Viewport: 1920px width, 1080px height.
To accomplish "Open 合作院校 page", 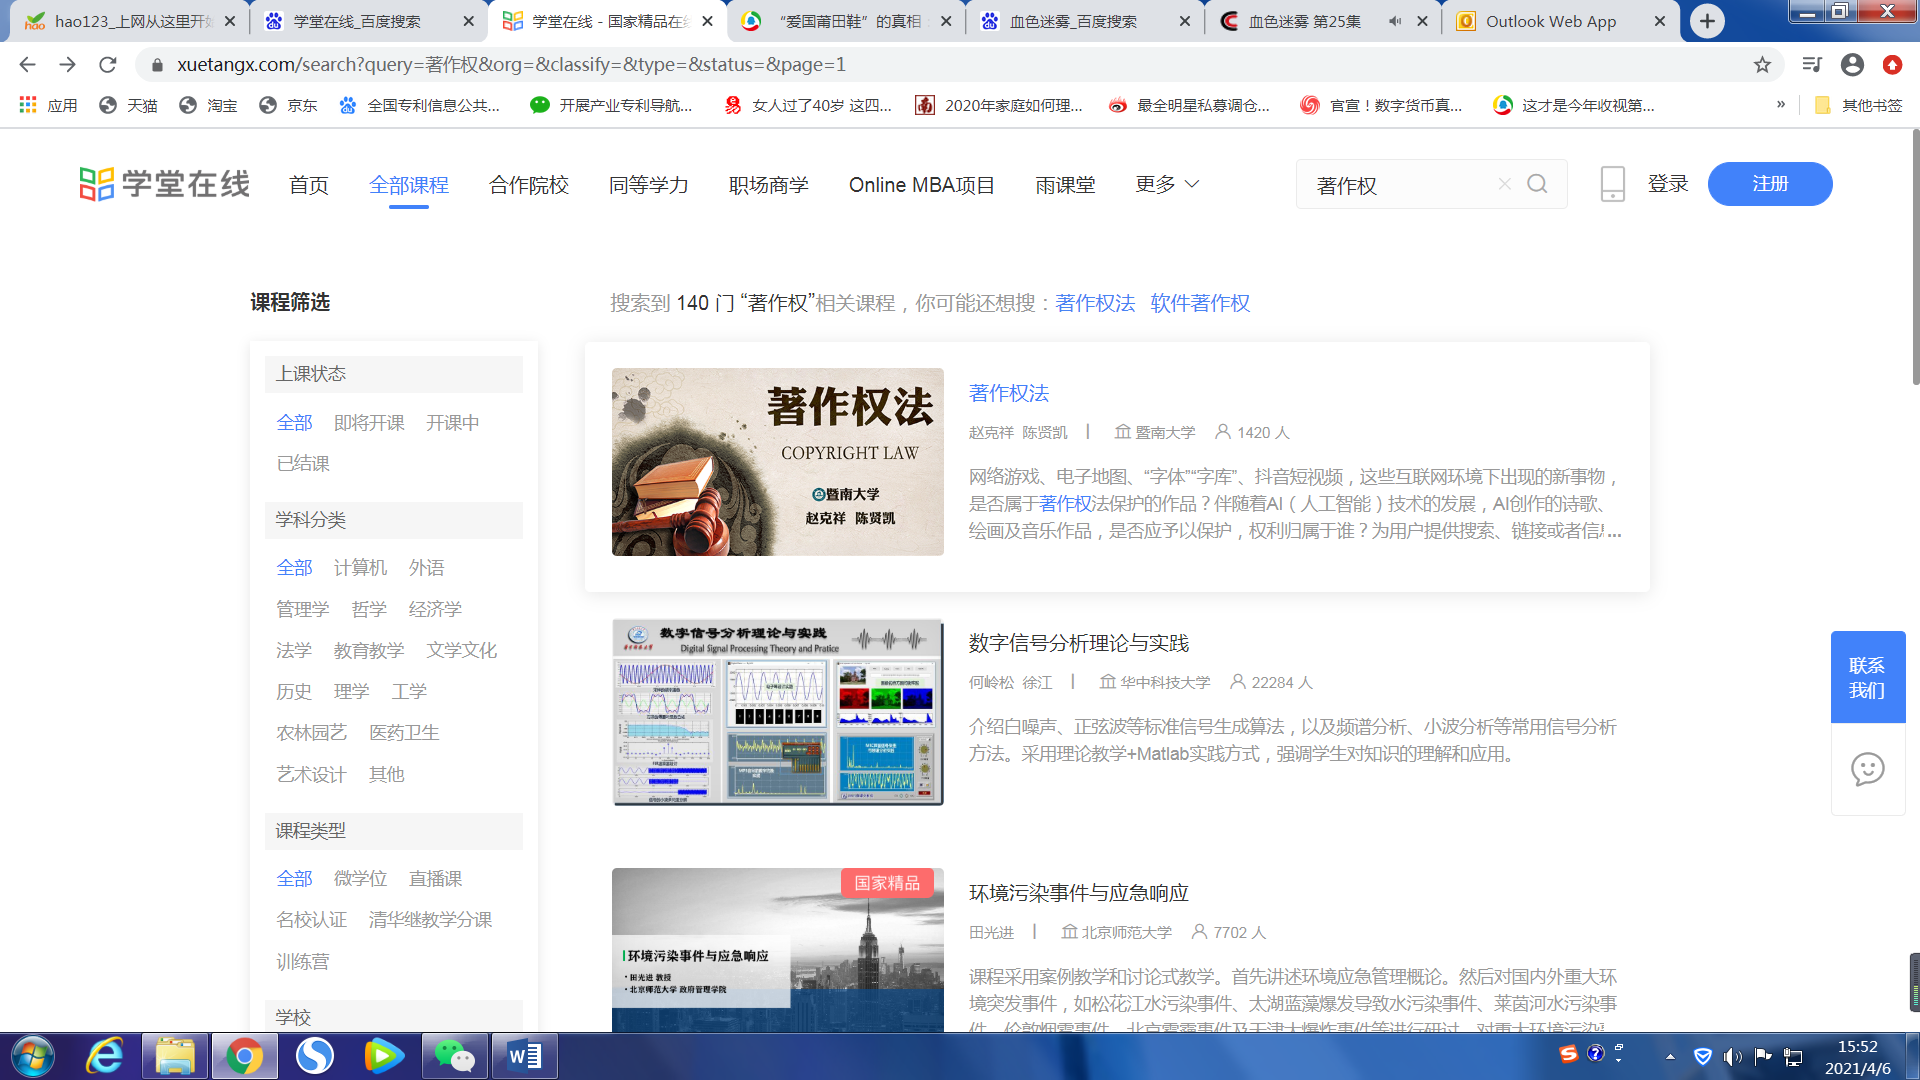I will pos(529,185).
